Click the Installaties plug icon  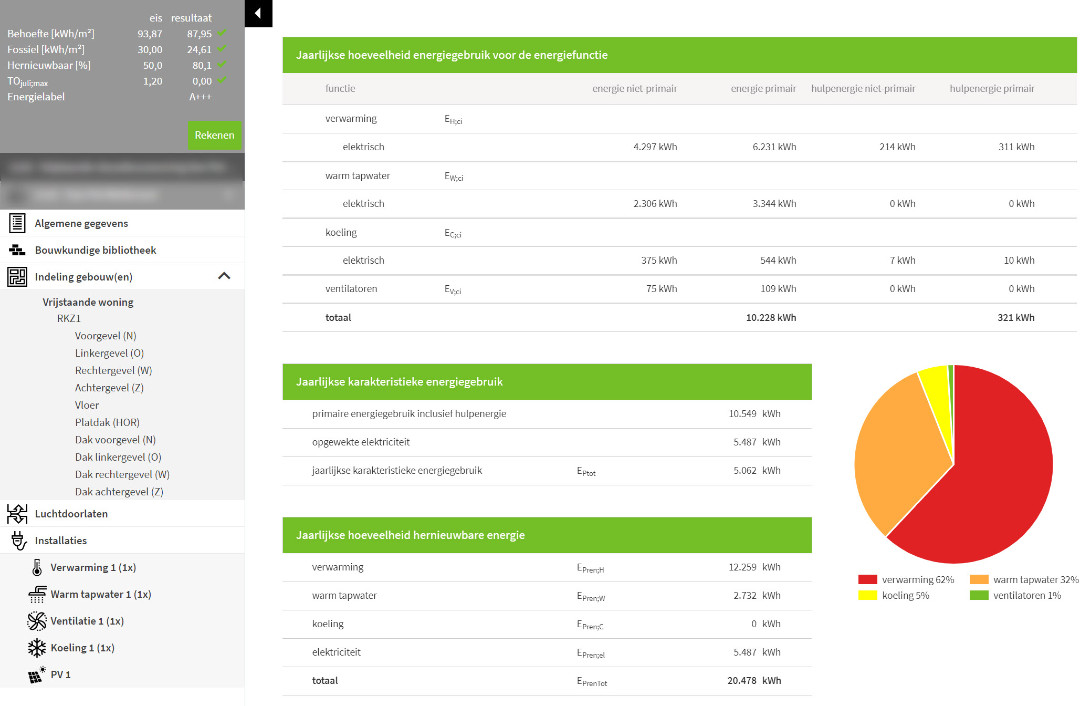[x=17, y=541]
